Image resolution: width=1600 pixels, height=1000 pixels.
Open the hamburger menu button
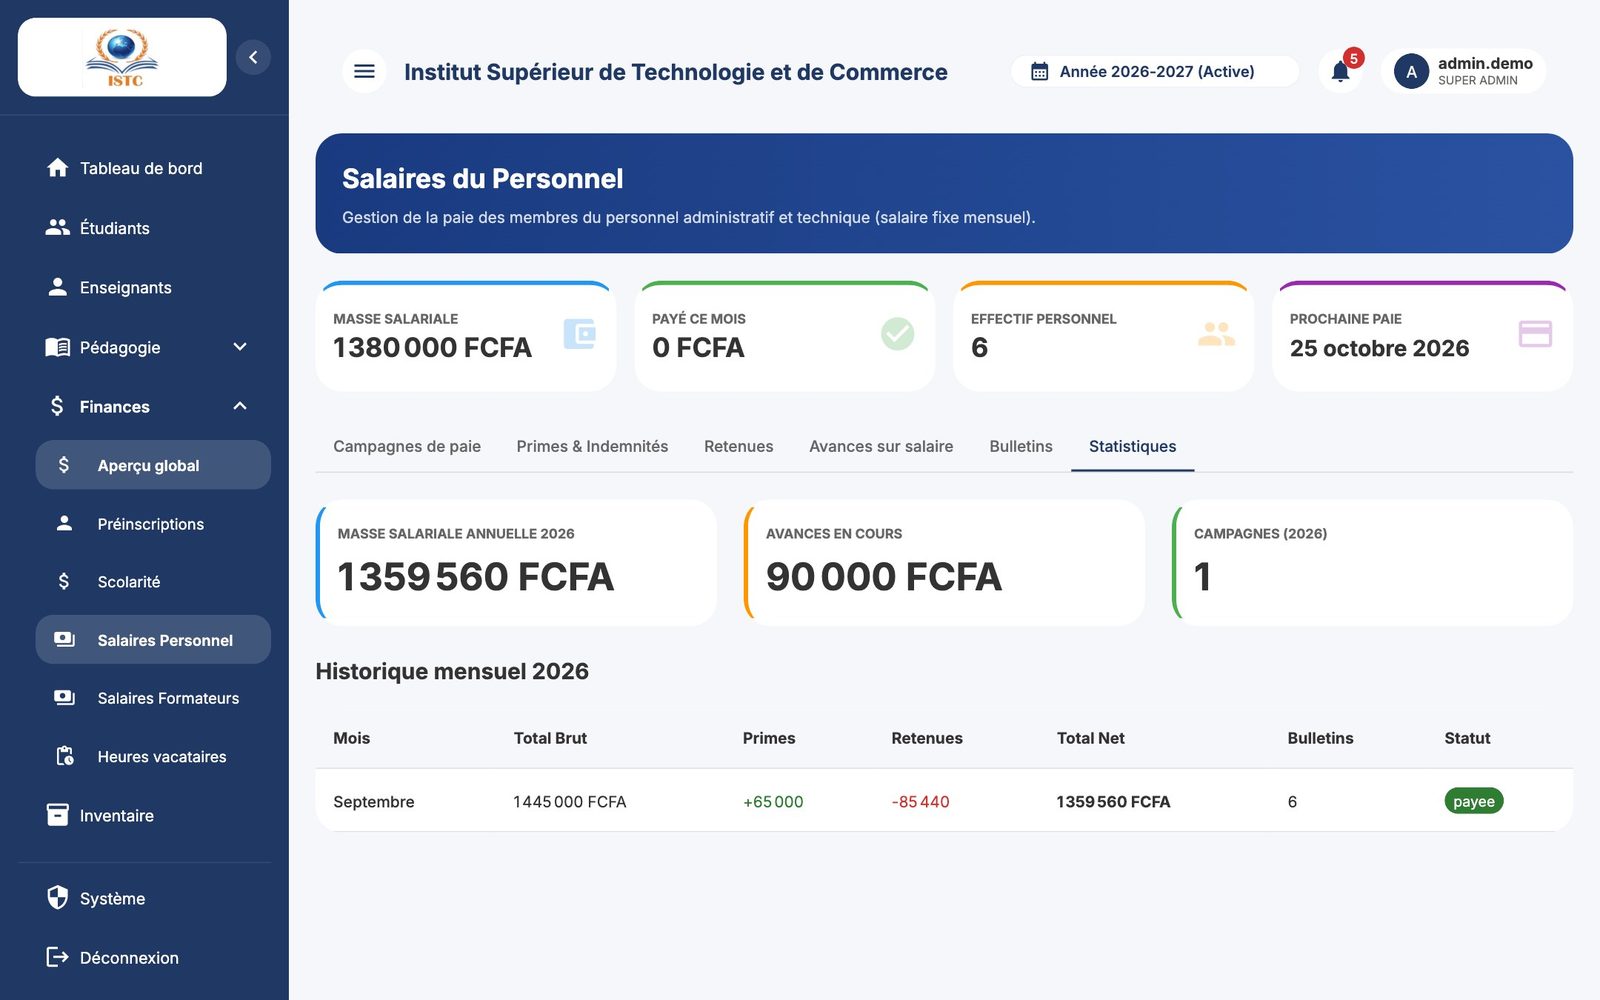pyautogui.click(x=364, y=71)
